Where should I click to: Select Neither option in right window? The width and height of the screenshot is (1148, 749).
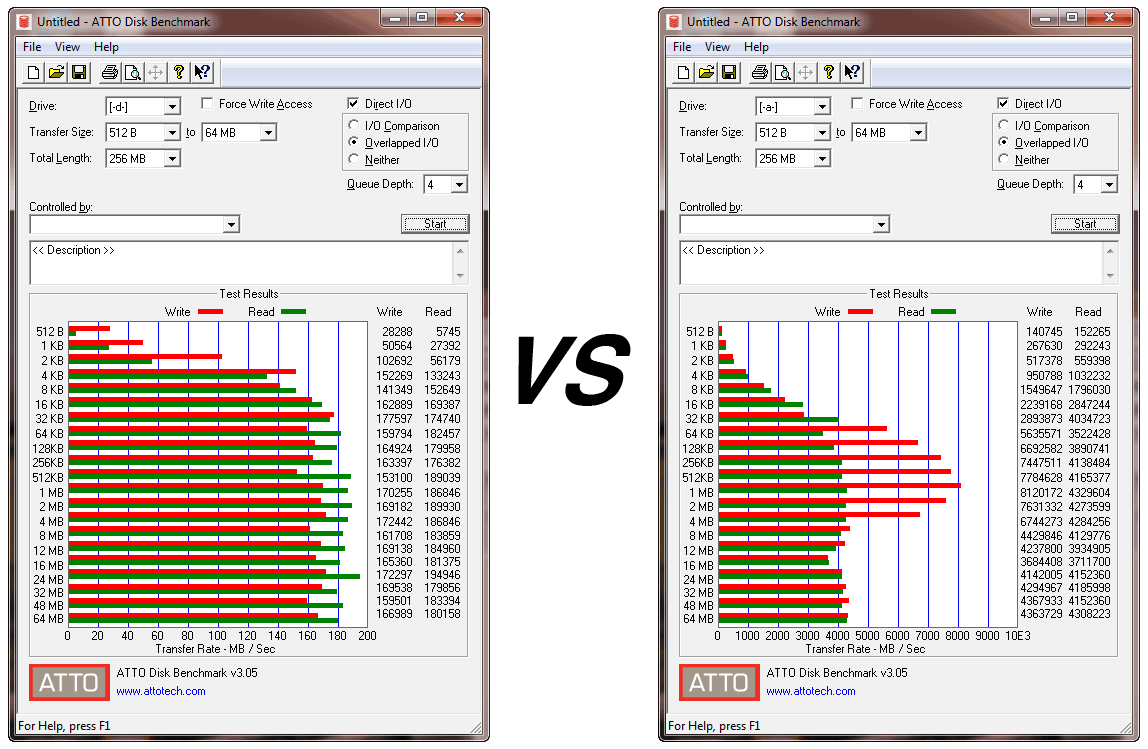click(x=1004, y=159)
